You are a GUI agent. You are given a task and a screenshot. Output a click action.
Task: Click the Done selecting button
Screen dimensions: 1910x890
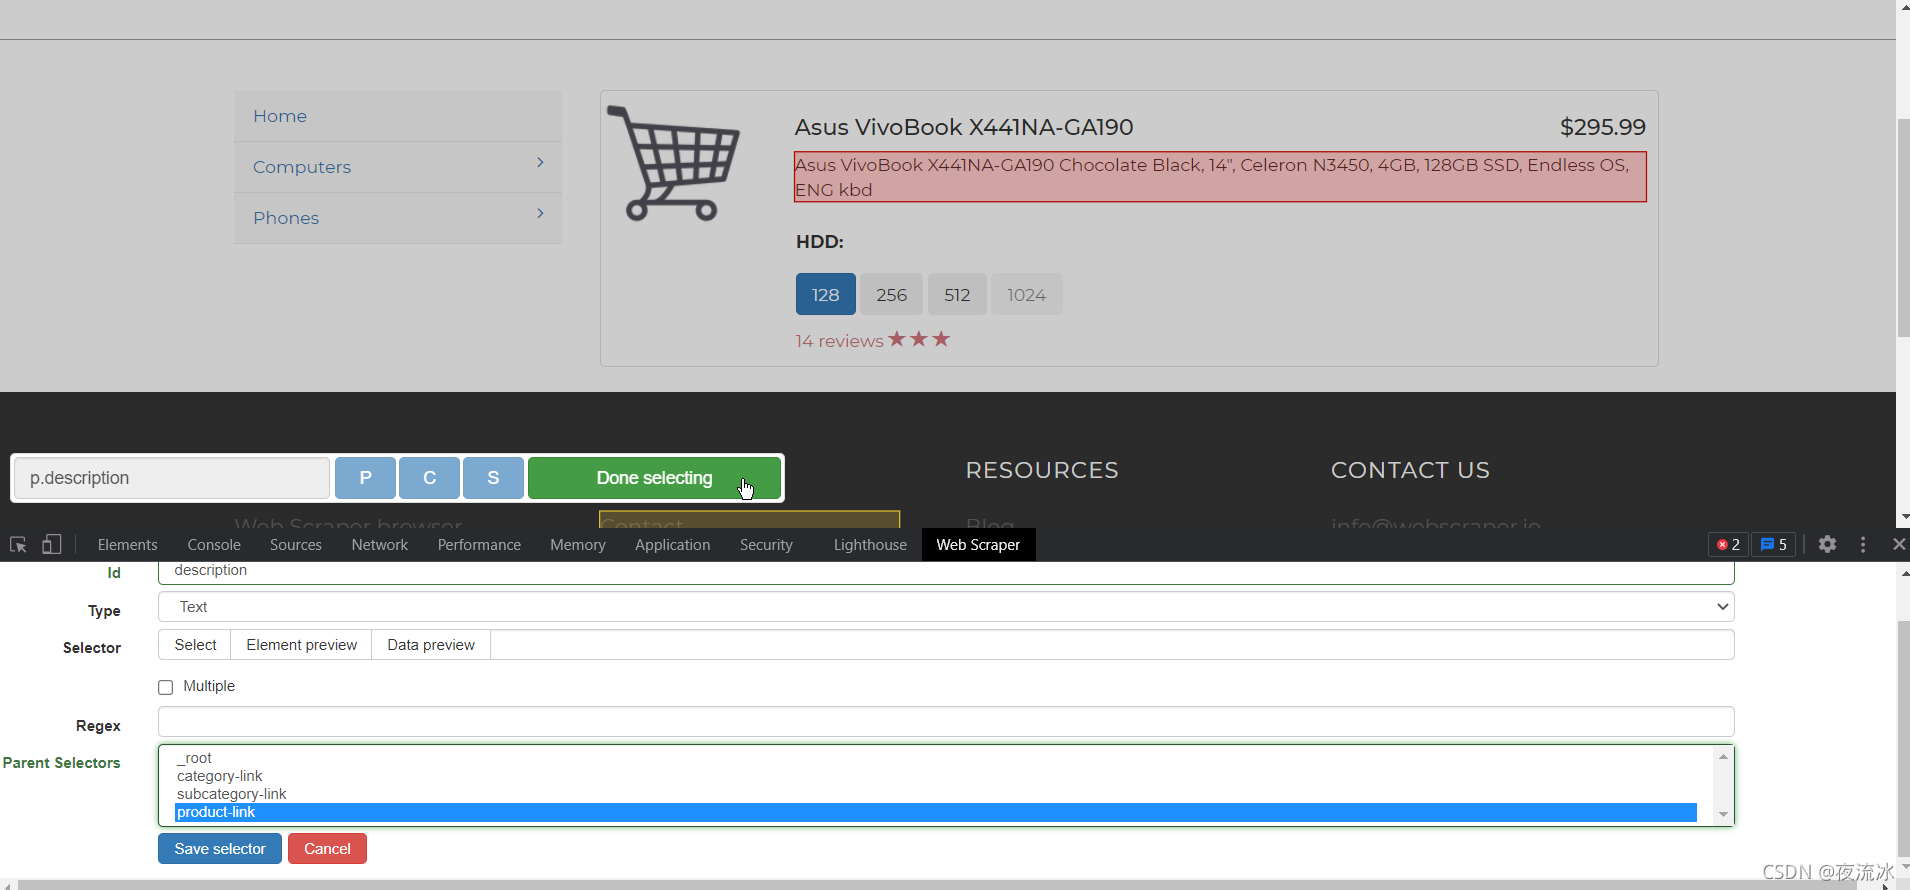pyautogui.click(x=654, y=478)
